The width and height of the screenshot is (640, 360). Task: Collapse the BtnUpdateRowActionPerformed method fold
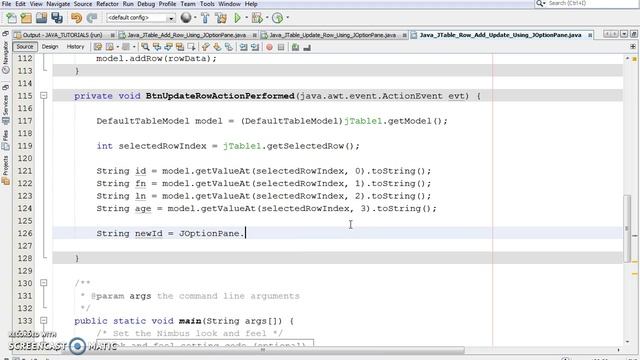point(44,96)
